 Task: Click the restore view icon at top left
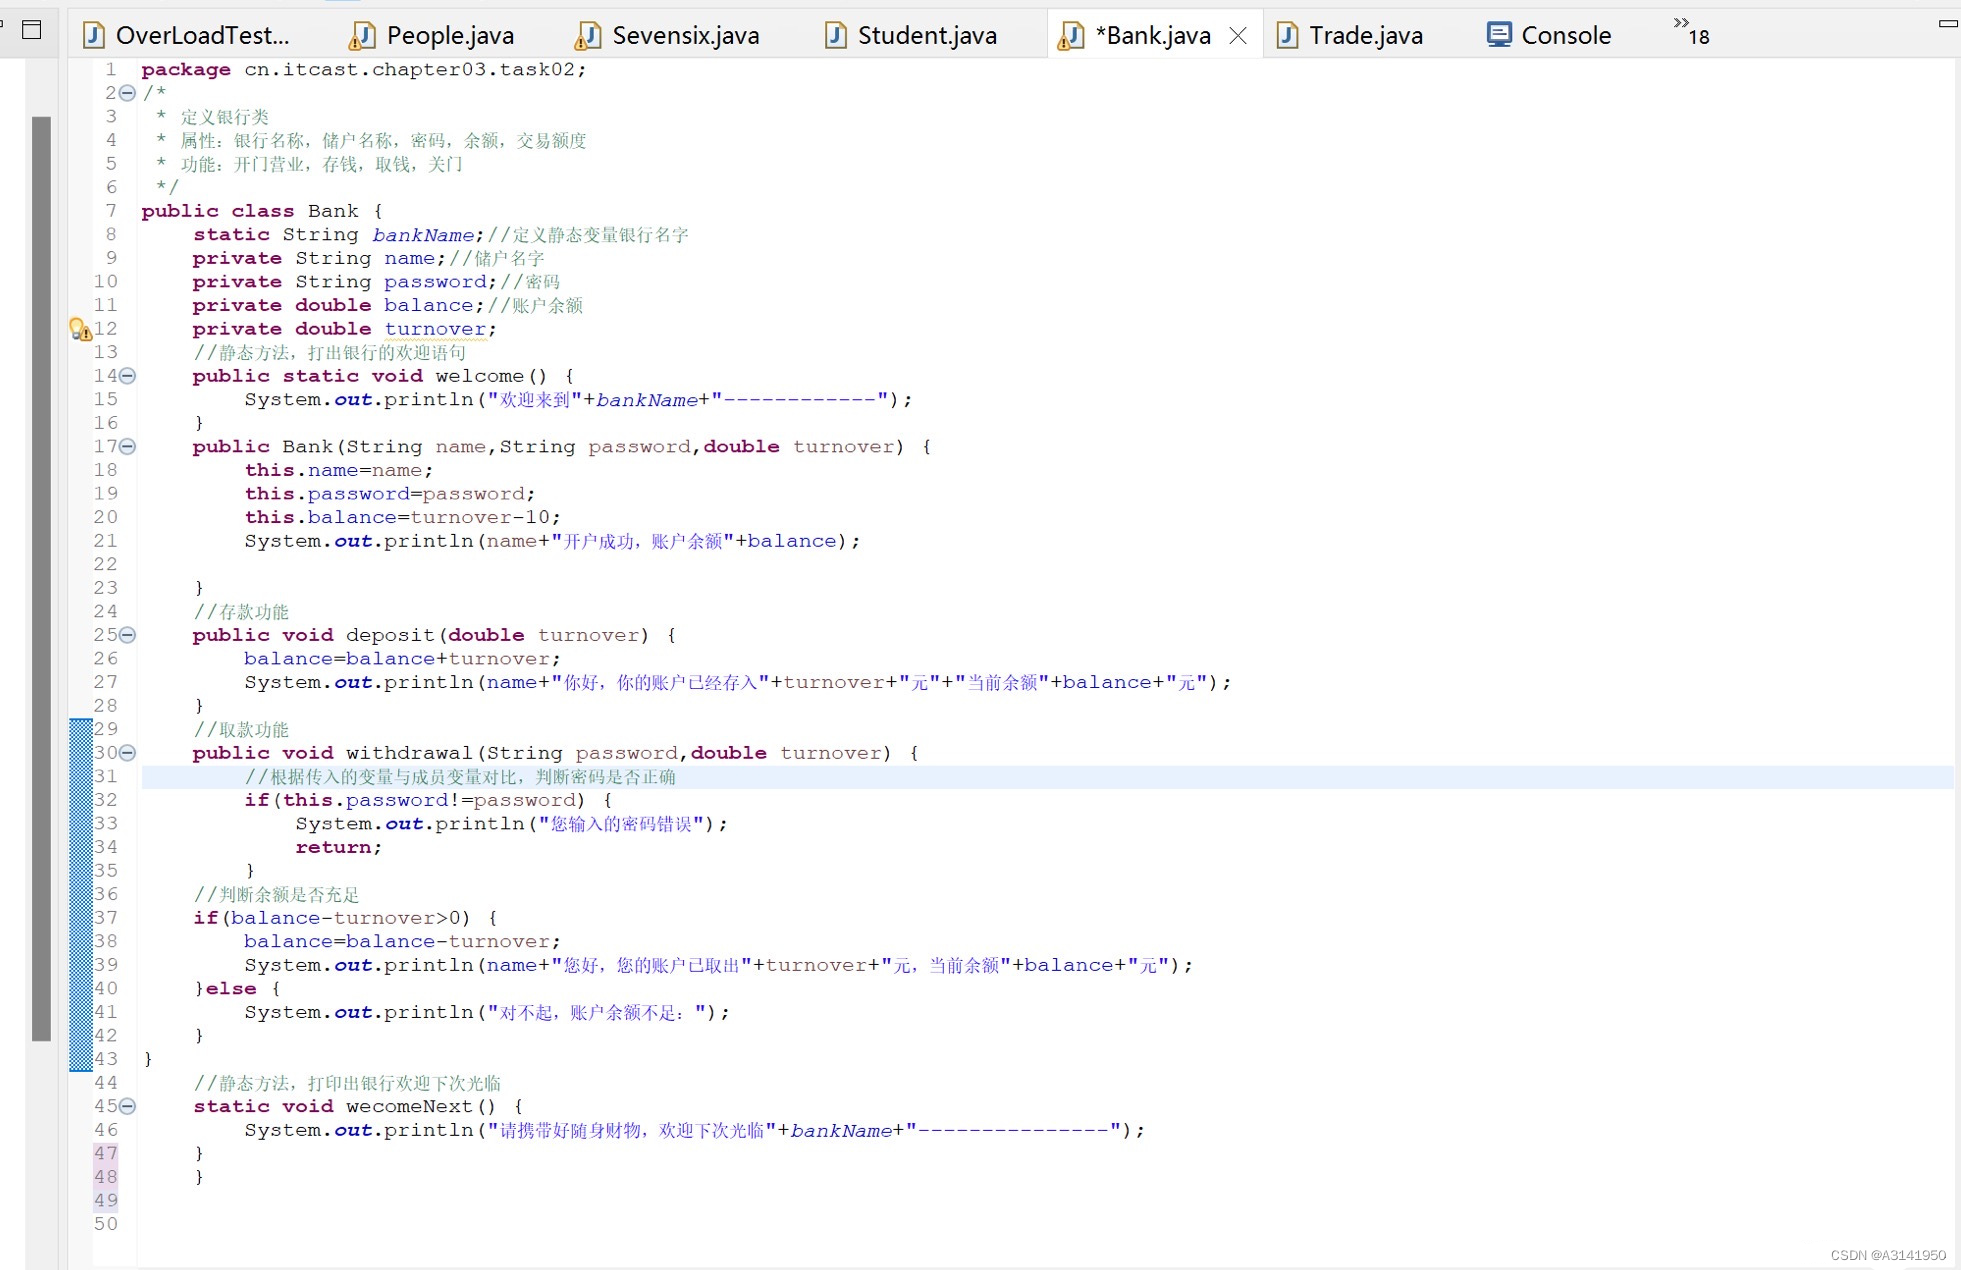(x=32, y=30)
